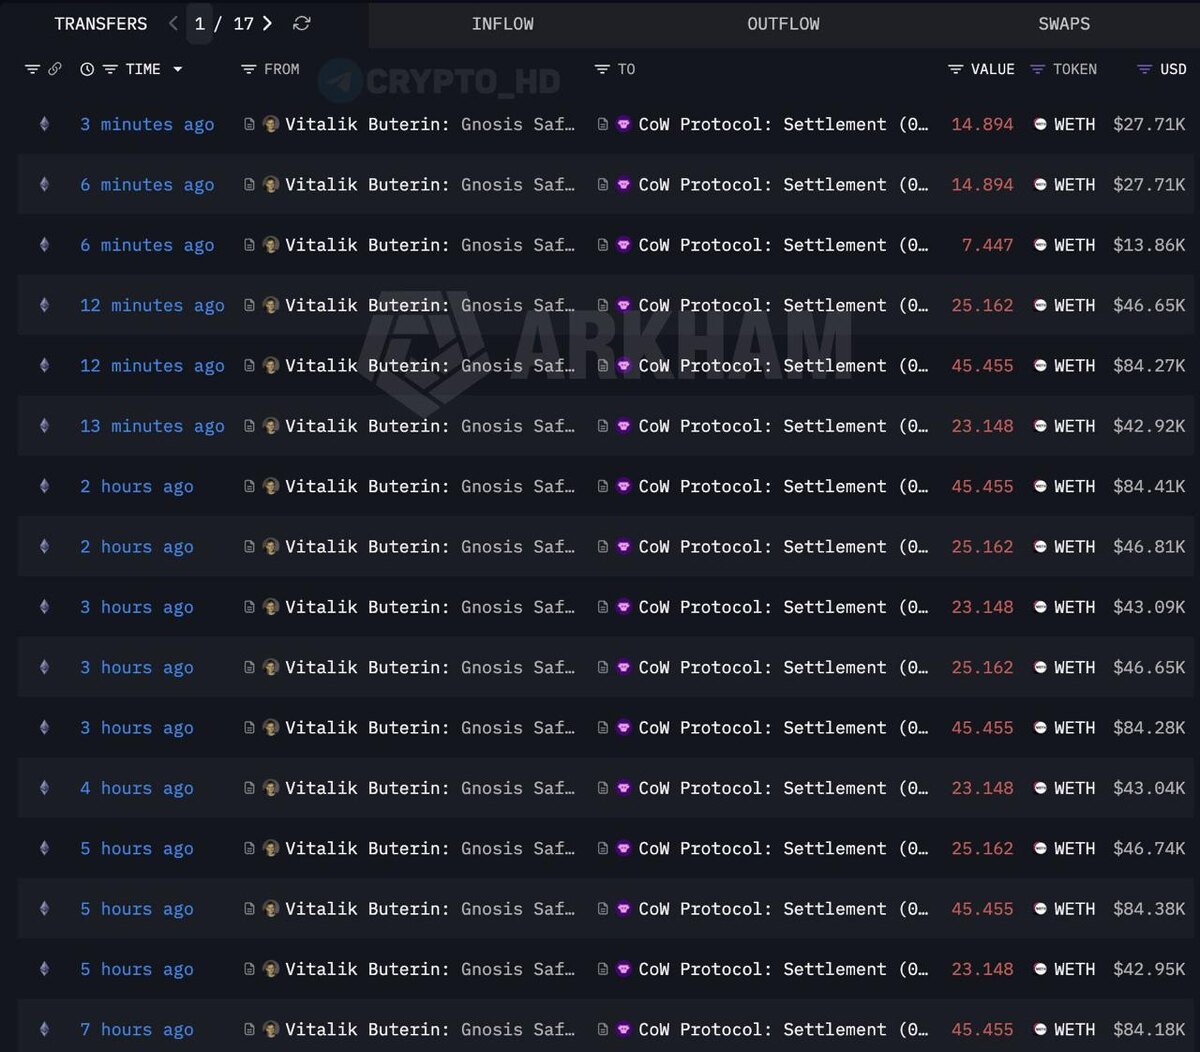
Task: Click WETH label in $43.04K row
Action: 1074,788
